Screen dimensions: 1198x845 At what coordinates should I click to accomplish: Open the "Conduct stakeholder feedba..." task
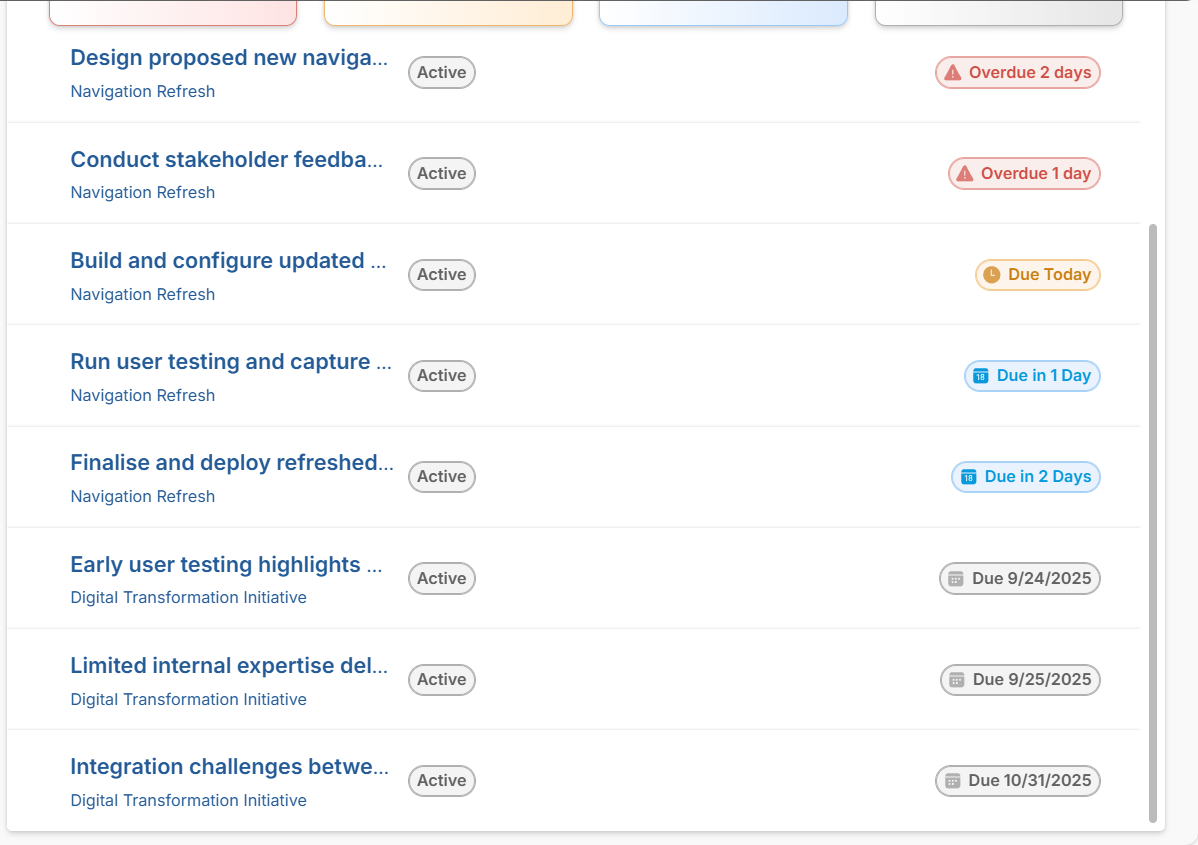point(227,160)
